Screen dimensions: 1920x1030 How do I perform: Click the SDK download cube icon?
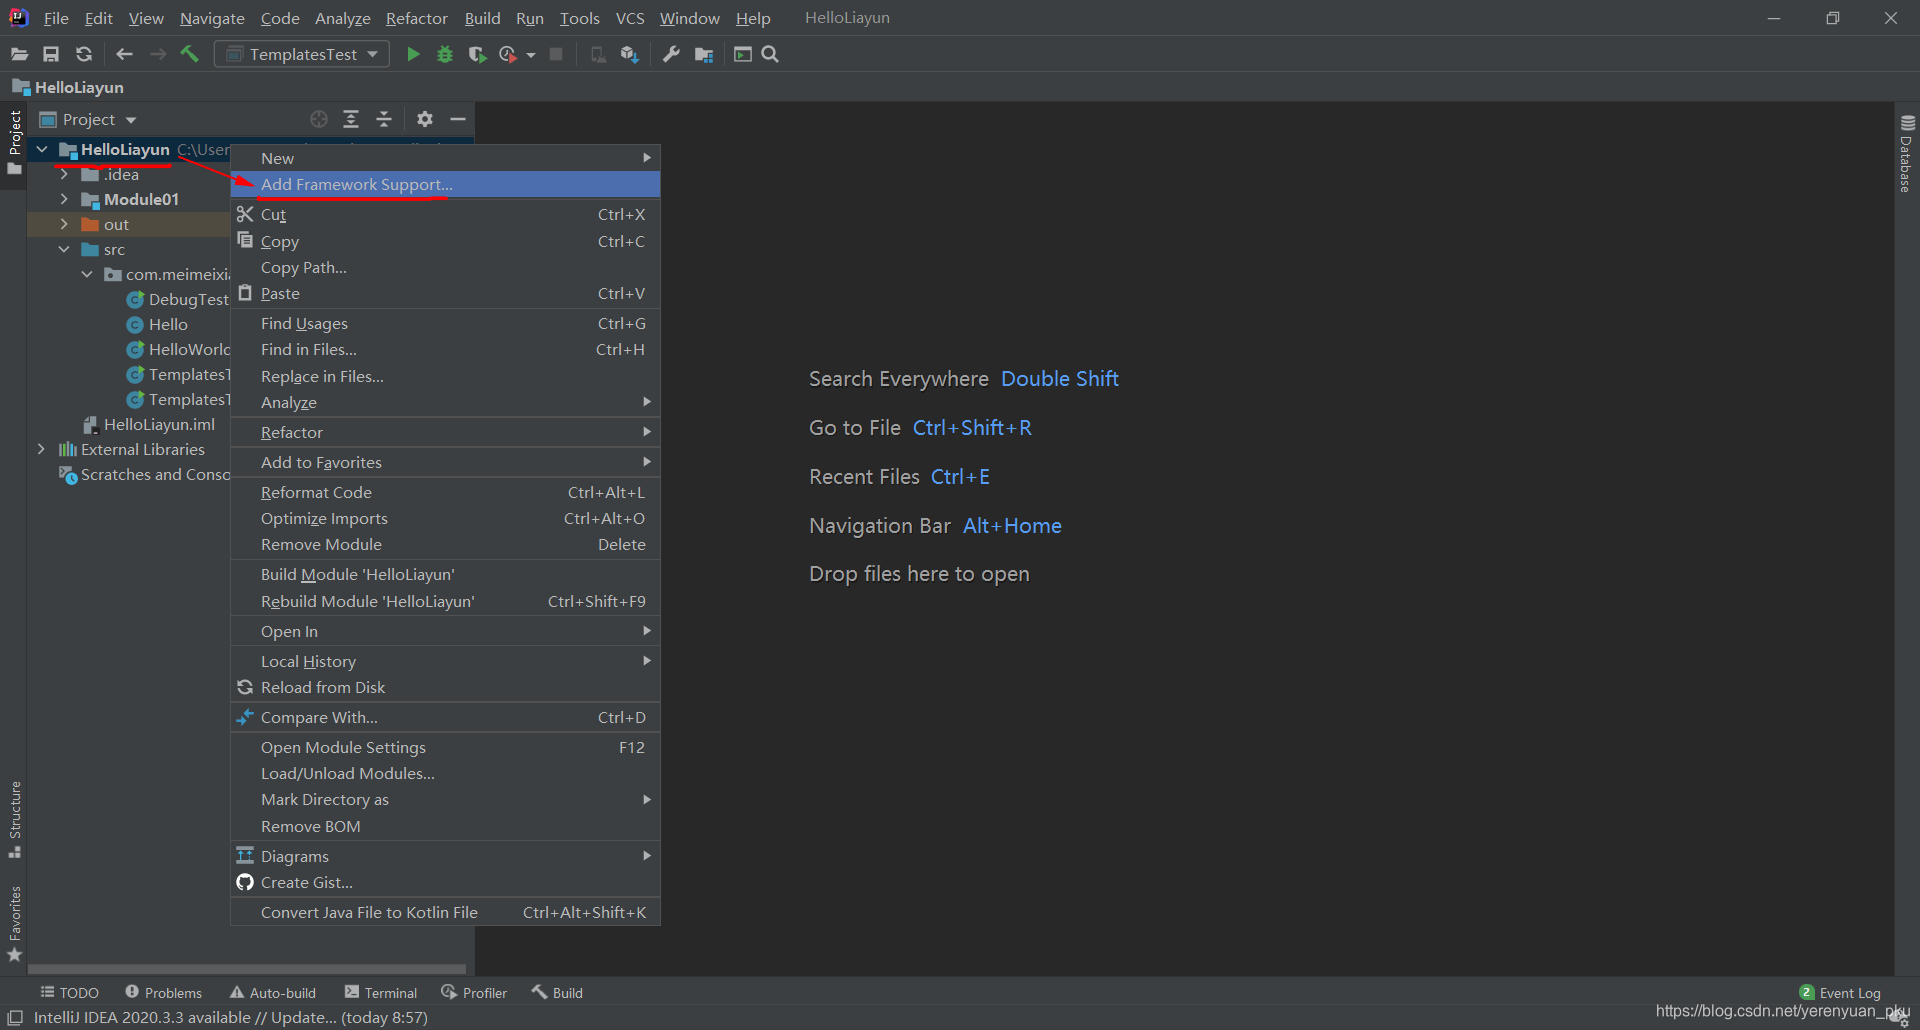[629, 54]
